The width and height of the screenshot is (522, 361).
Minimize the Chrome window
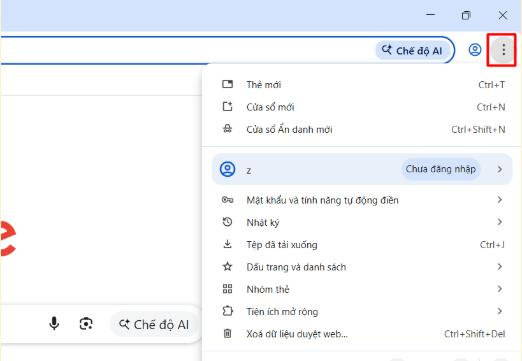click(431, 15)
